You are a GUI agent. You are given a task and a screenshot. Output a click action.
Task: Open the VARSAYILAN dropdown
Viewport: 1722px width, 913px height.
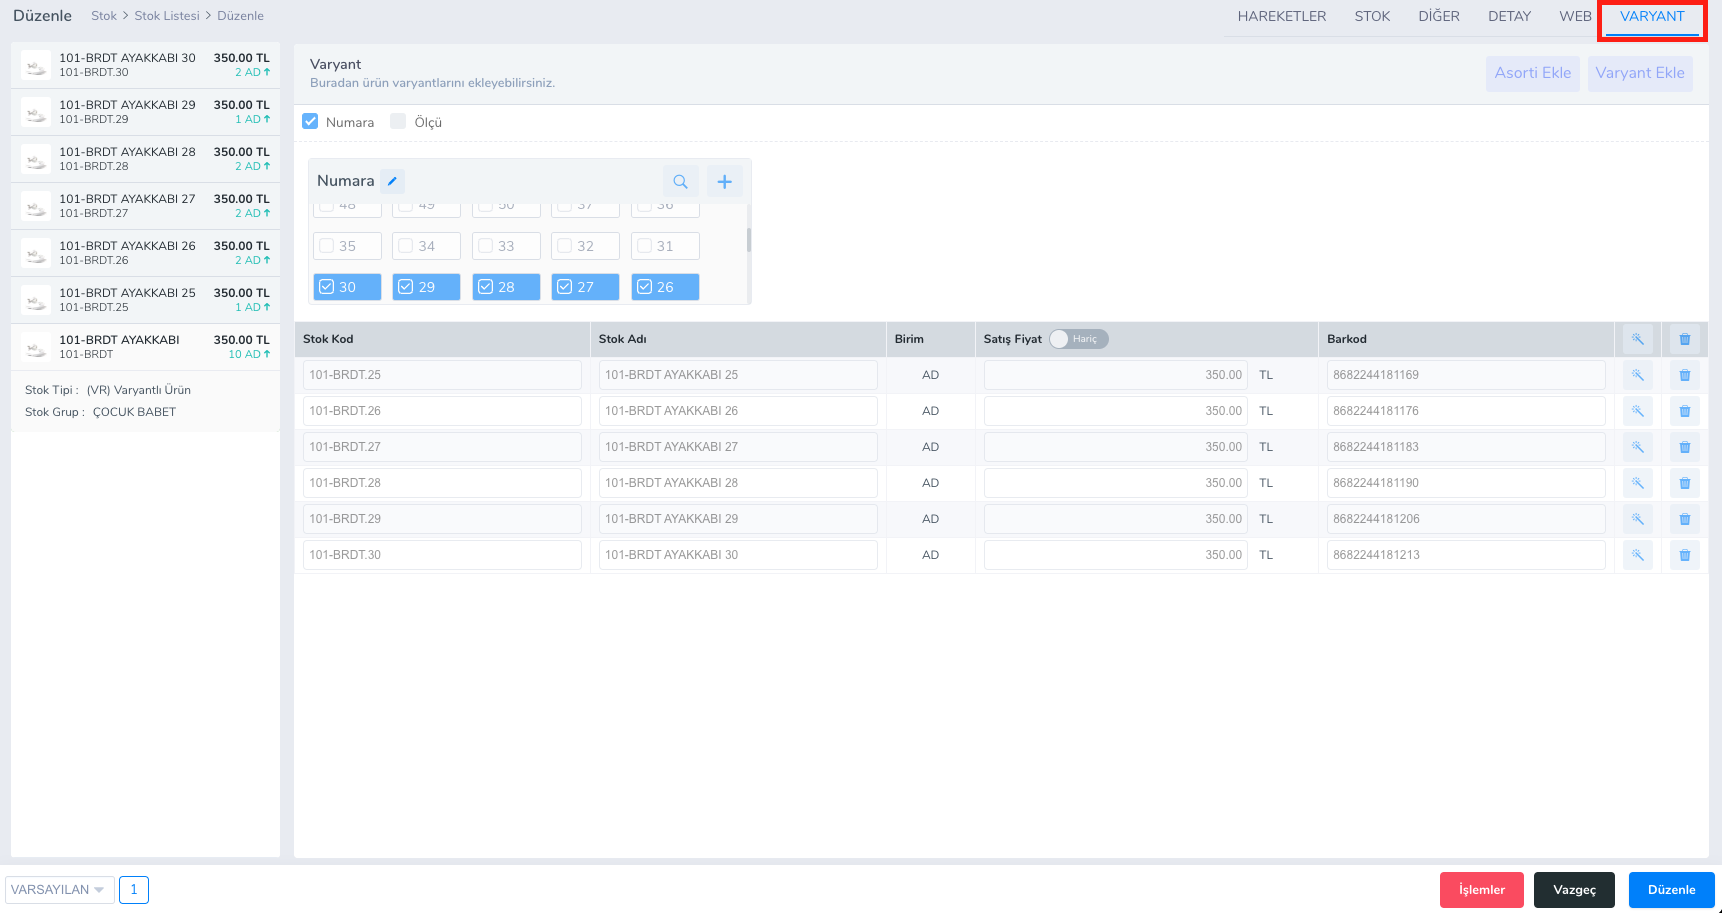pyautogui.click(x=59, y=890)
